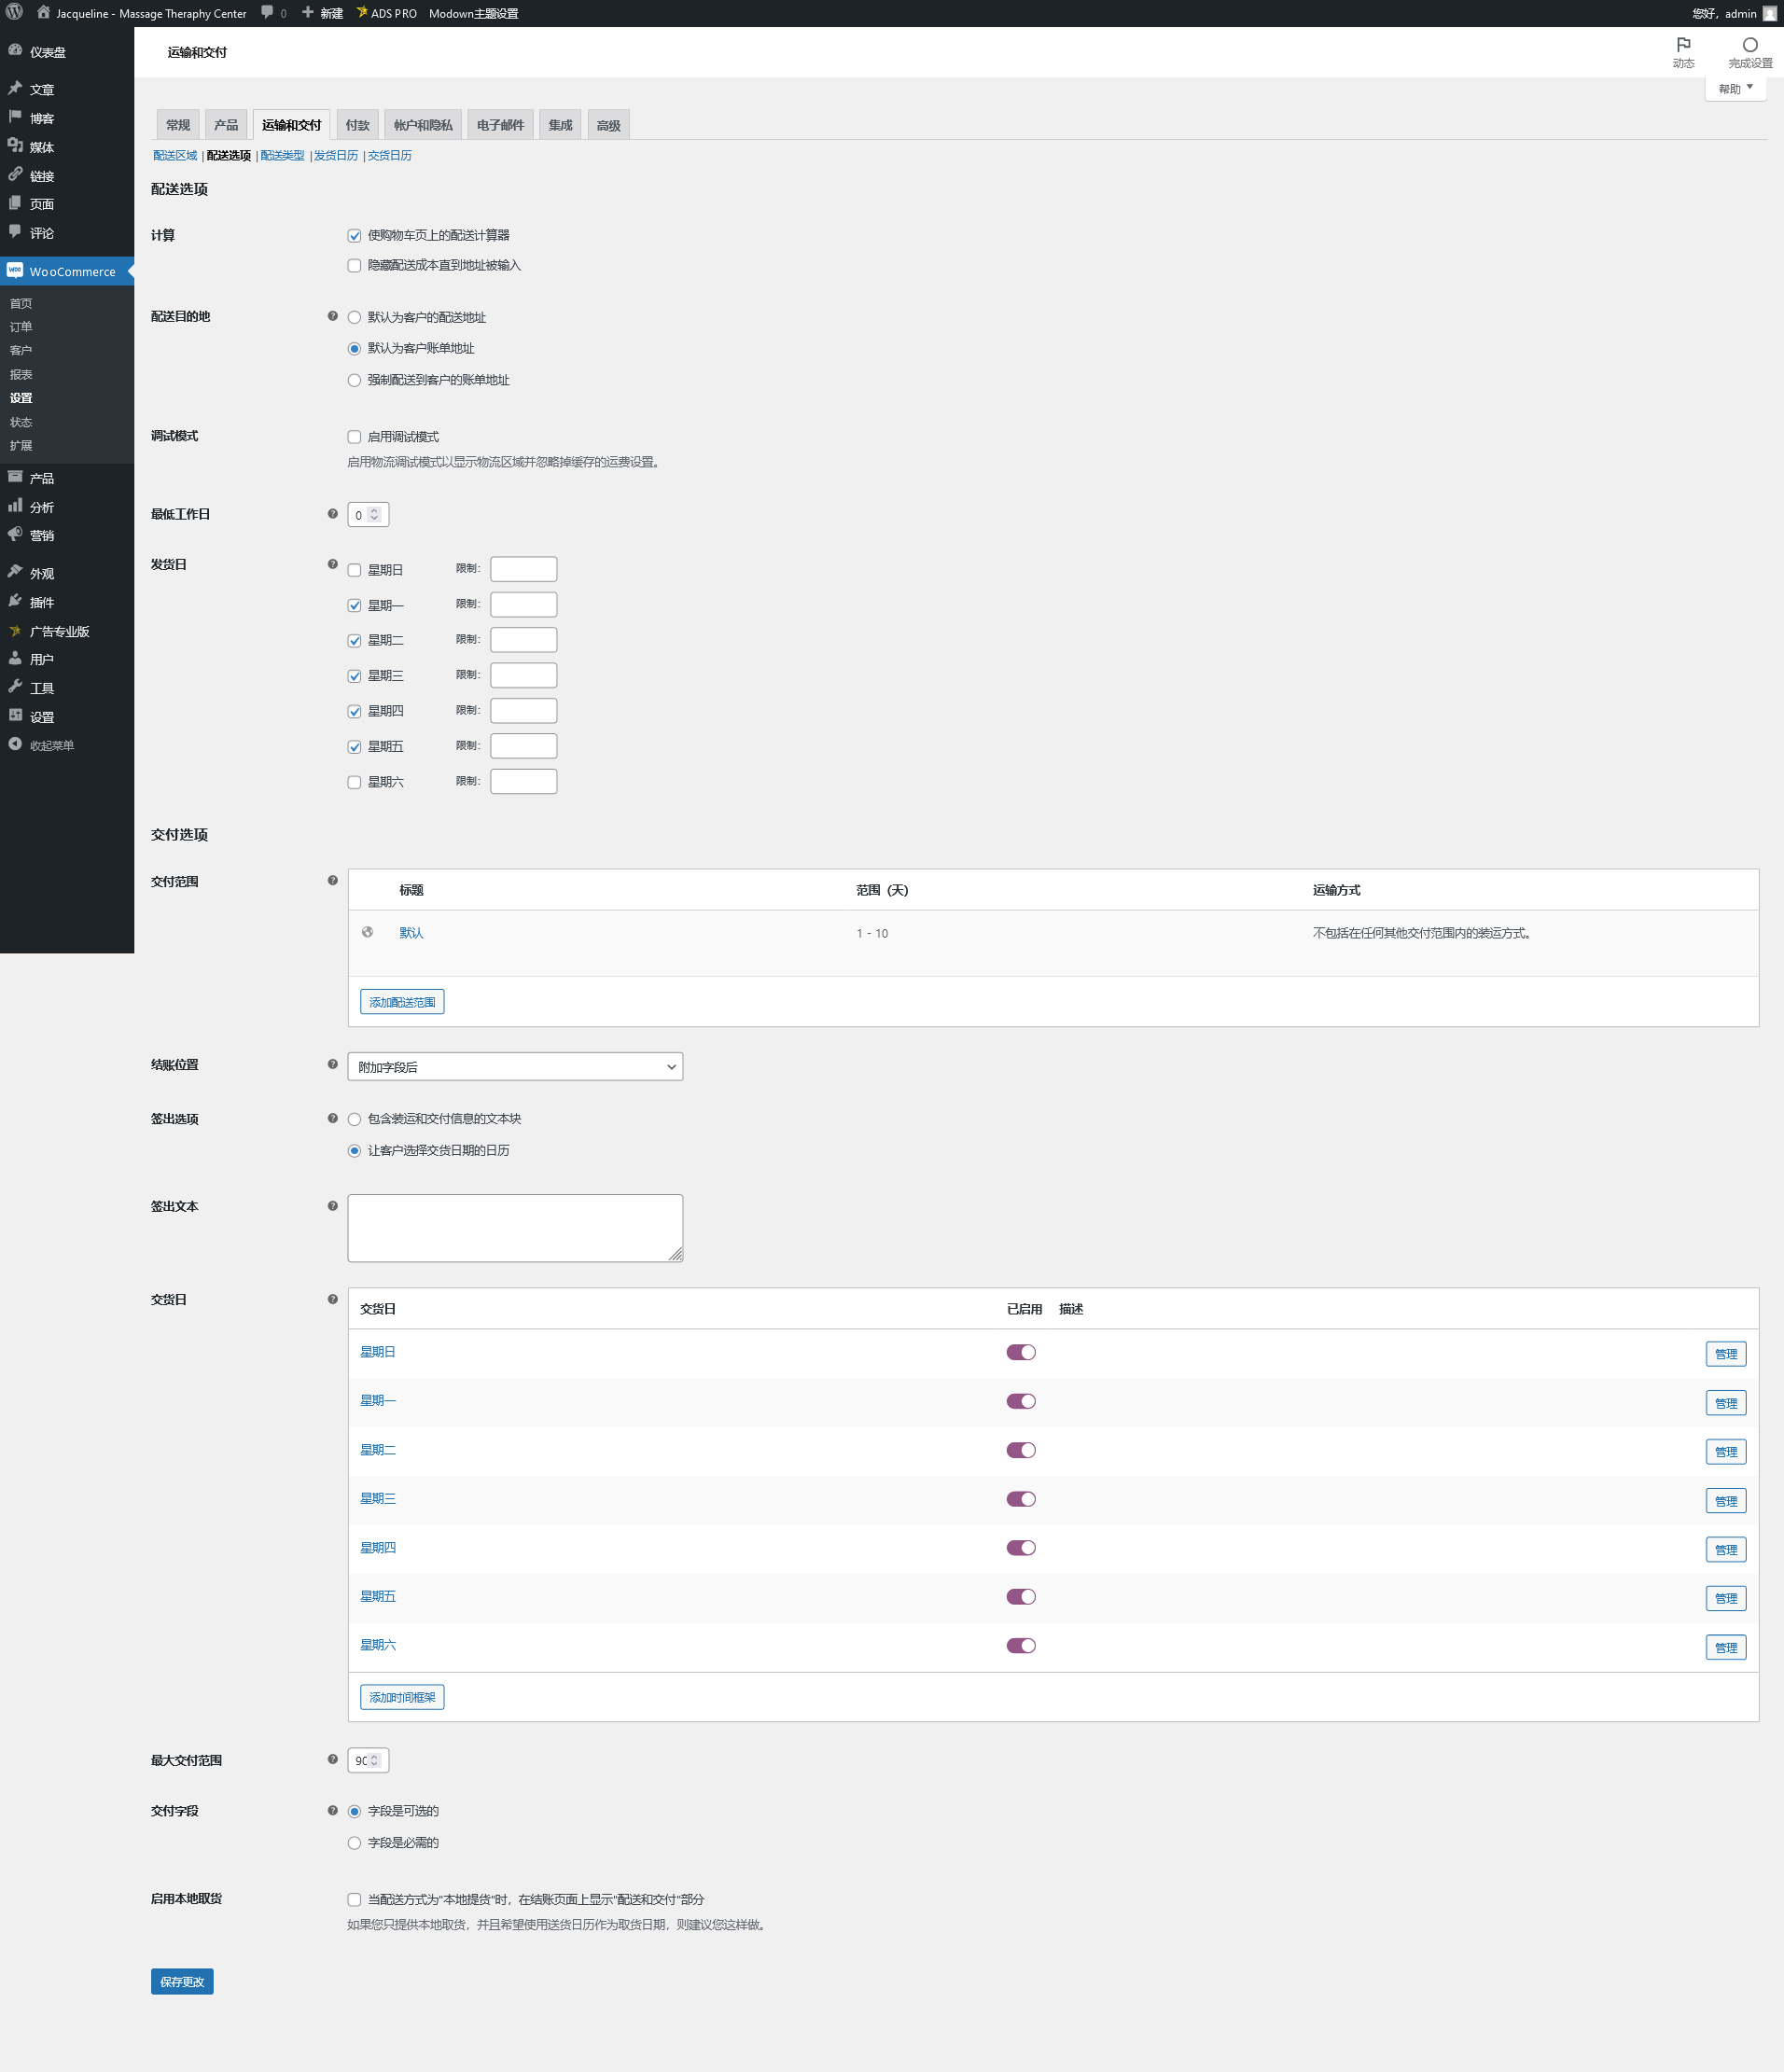Screen dimensions: 1784x2072
Task: Click help icon beside 最低工作日
Action: point(333,514)
